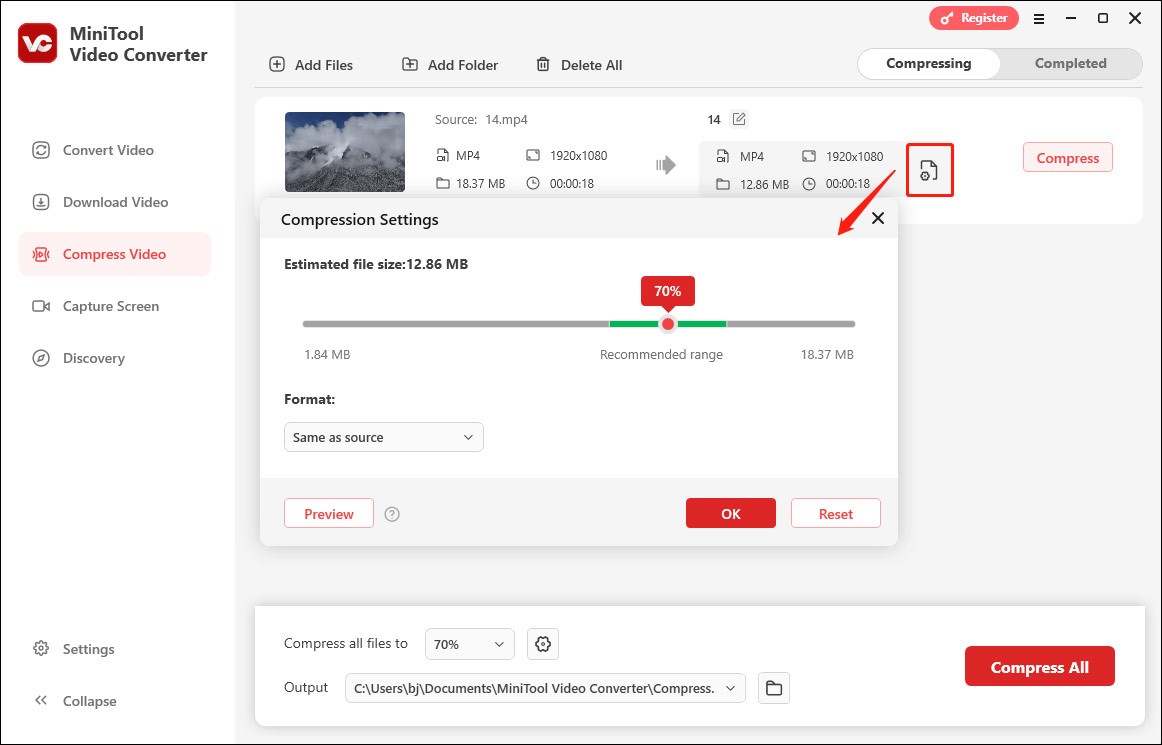Viewport: 1162px width, 745px height.
Task: Open Settings in the sidebar
Action: [74, 649]
